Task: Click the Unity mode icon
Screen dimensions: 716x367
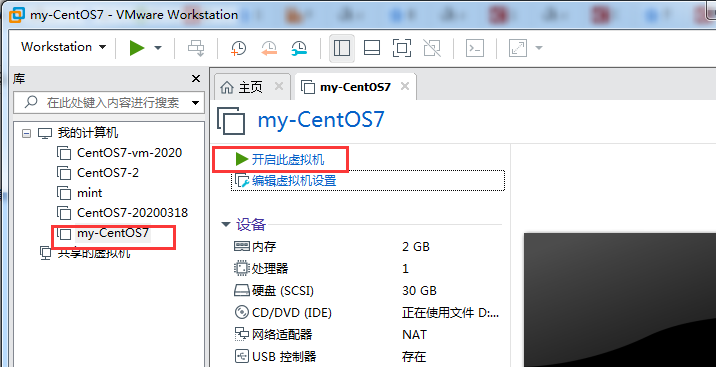Action: (x=432, y=48)
